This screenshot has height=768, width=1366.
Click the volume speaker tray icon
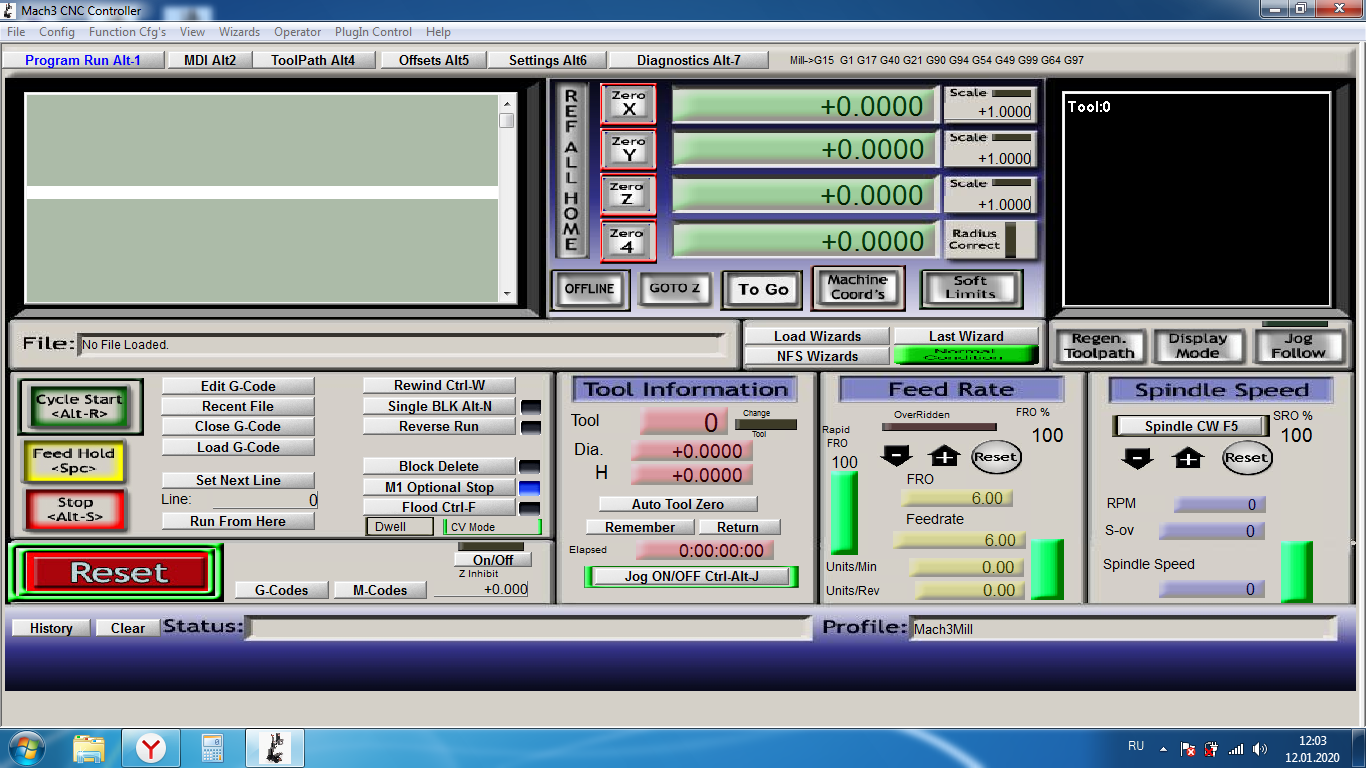pos(1260,749)
